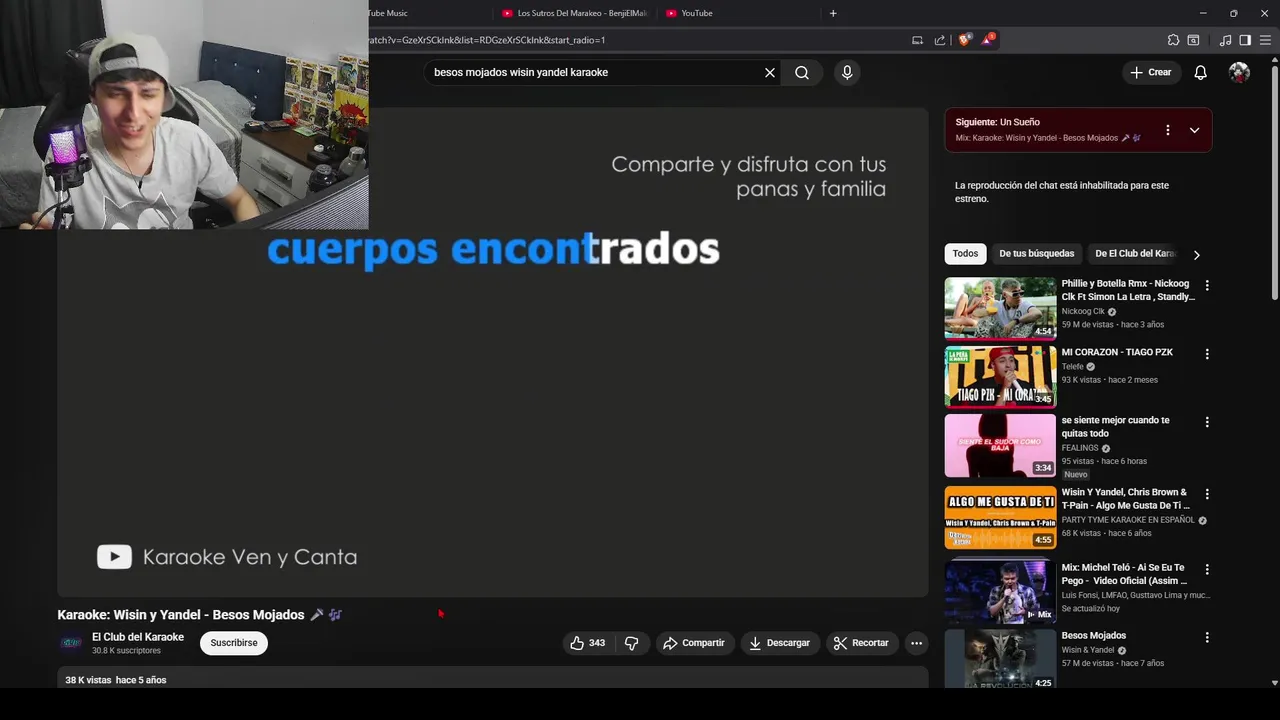1280x720 pixels.
Task: Click the Brave Shields lion icon
Action: tap(964, 40)
